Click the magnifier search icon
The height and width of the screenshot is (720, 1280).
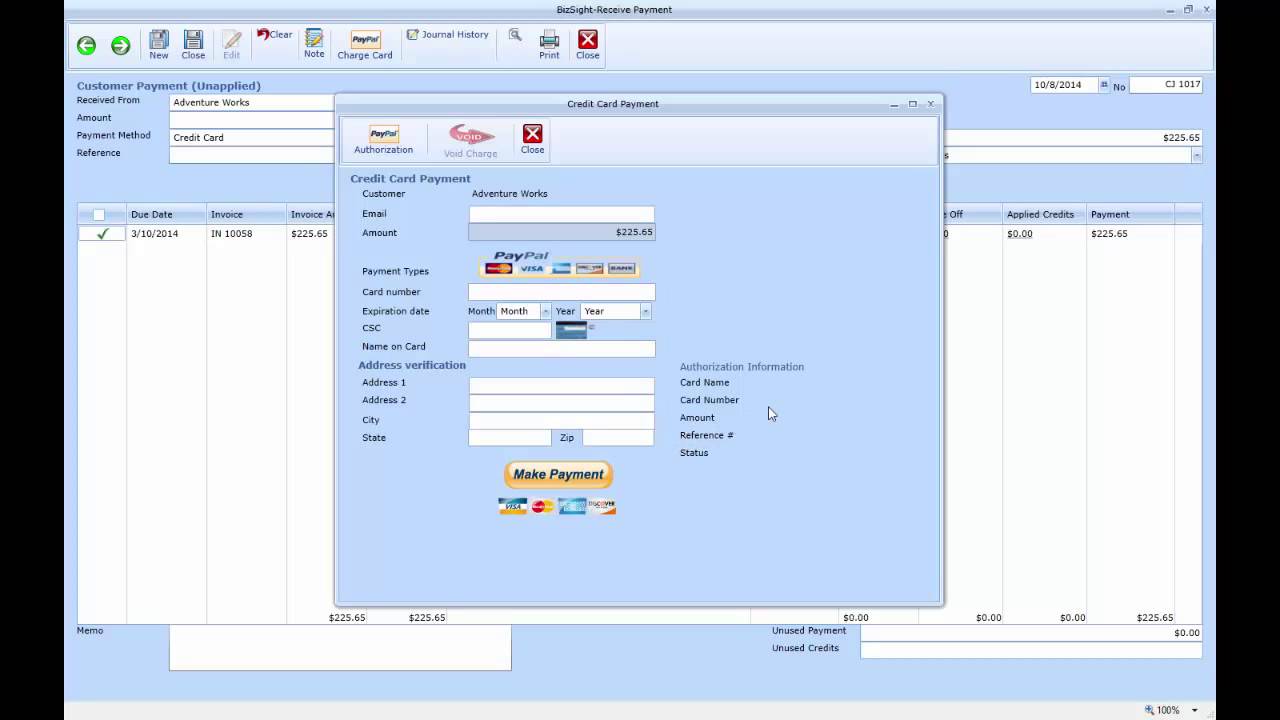click(x=515, y=35)
